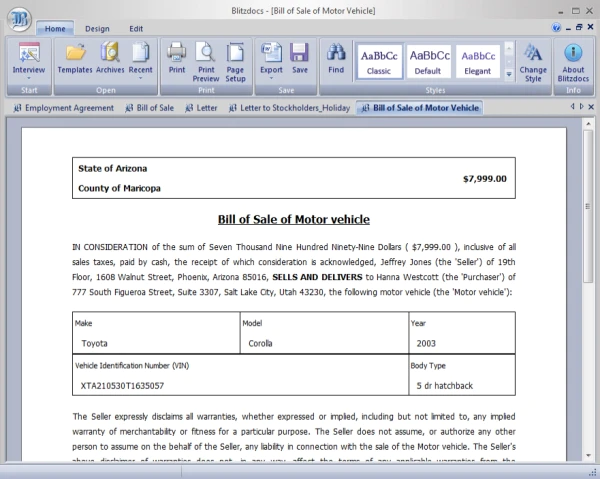
Task: Click the VIN value 'XTA210530T1635057'
Action: click(122, 386)
